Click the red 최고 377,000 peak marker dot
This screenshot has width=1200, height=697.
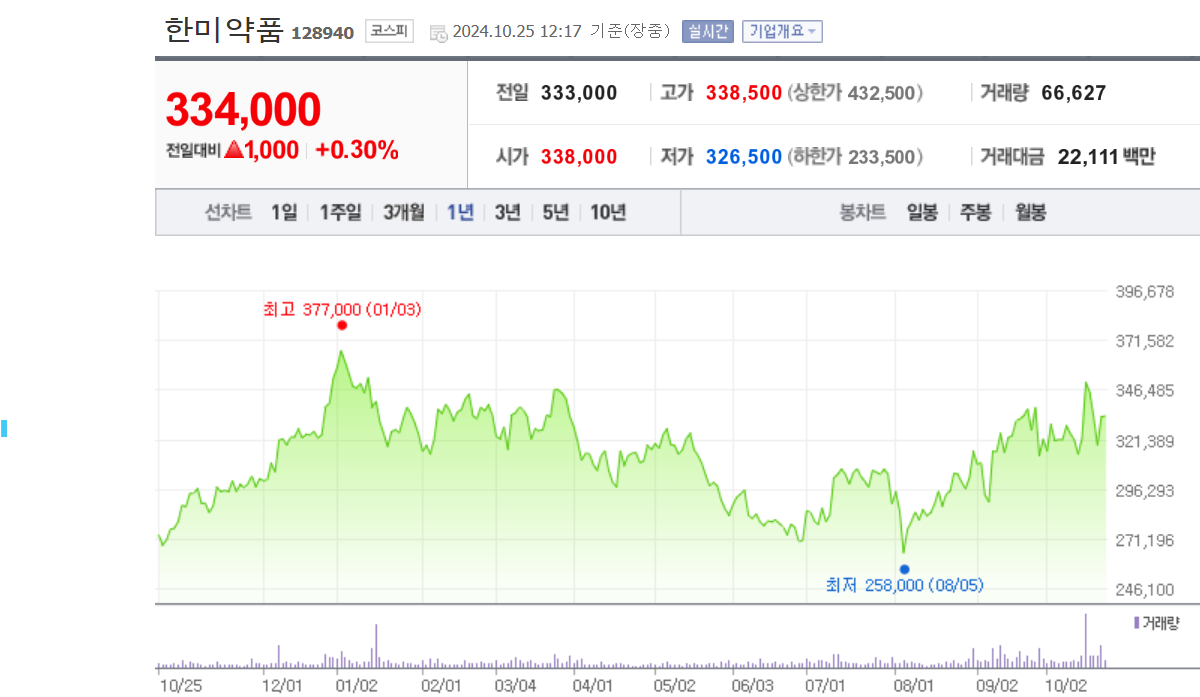(342, 325)
